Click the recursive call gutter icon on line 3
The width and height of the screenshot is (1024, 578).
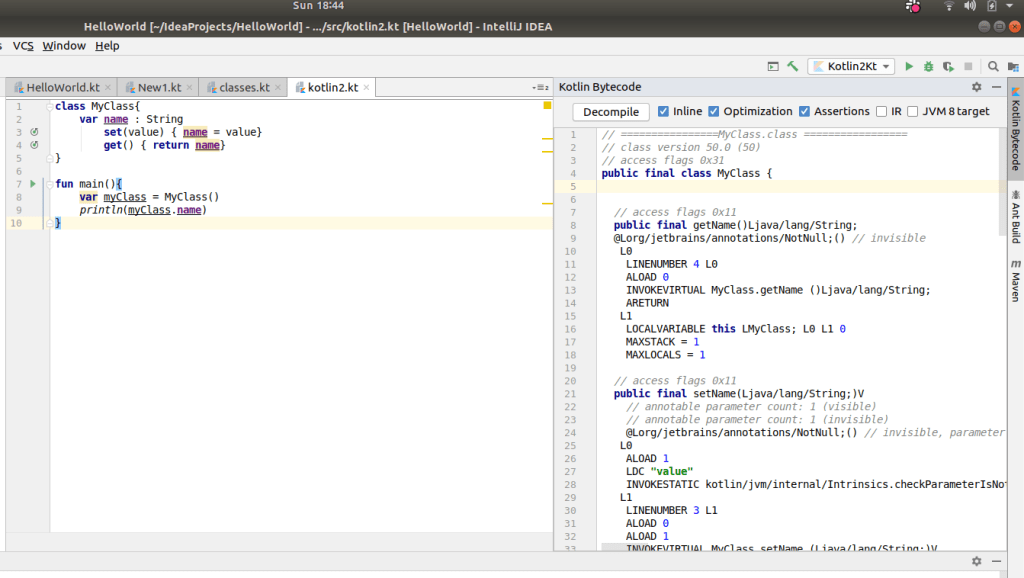click(33, 132)
